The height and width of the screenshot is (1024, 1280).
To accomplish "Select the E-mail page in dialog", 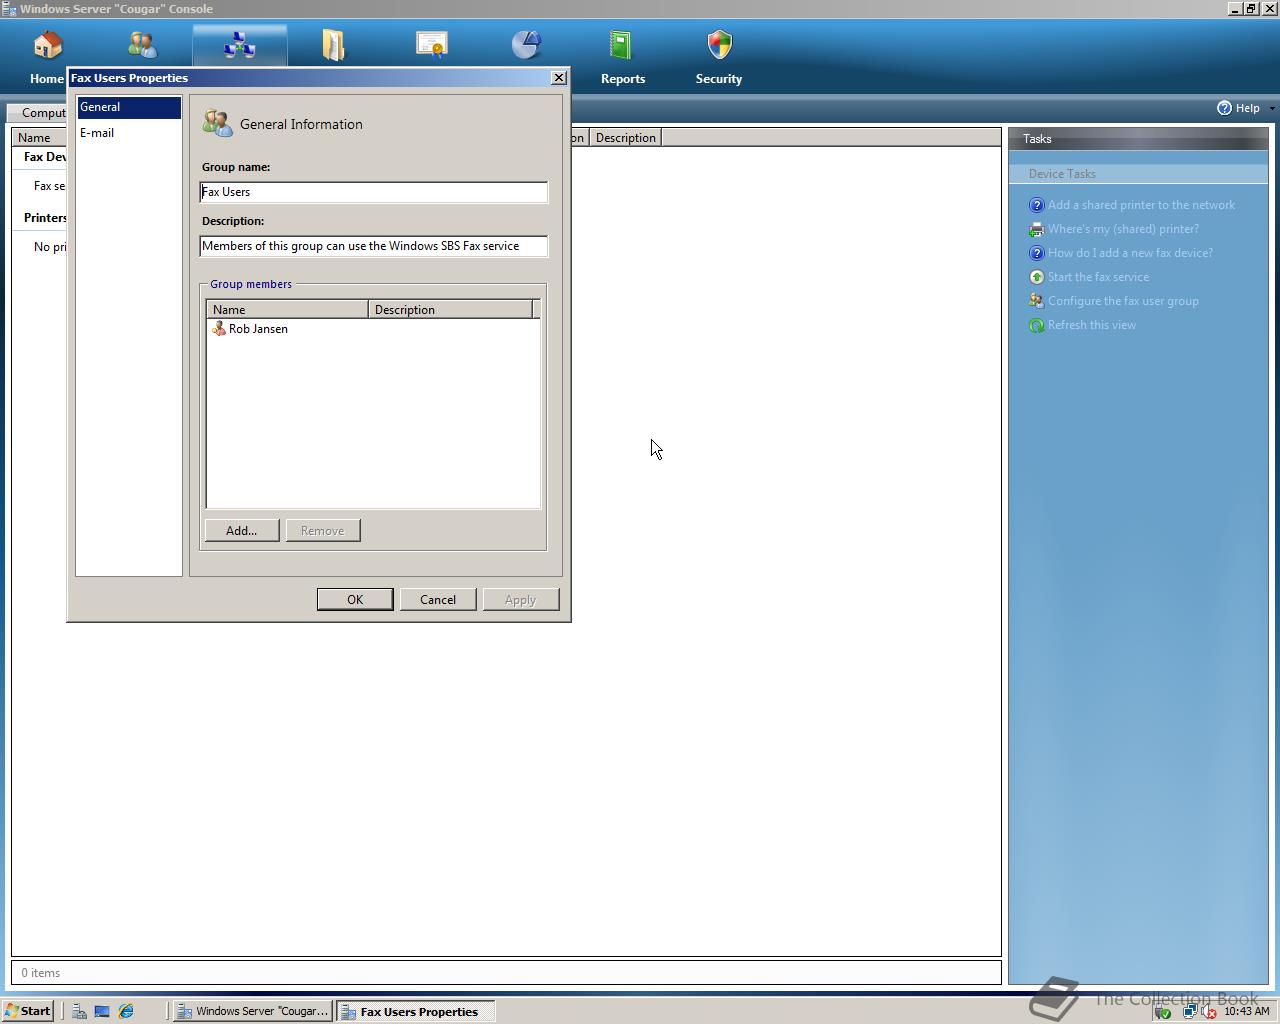I will coord(129,133).
